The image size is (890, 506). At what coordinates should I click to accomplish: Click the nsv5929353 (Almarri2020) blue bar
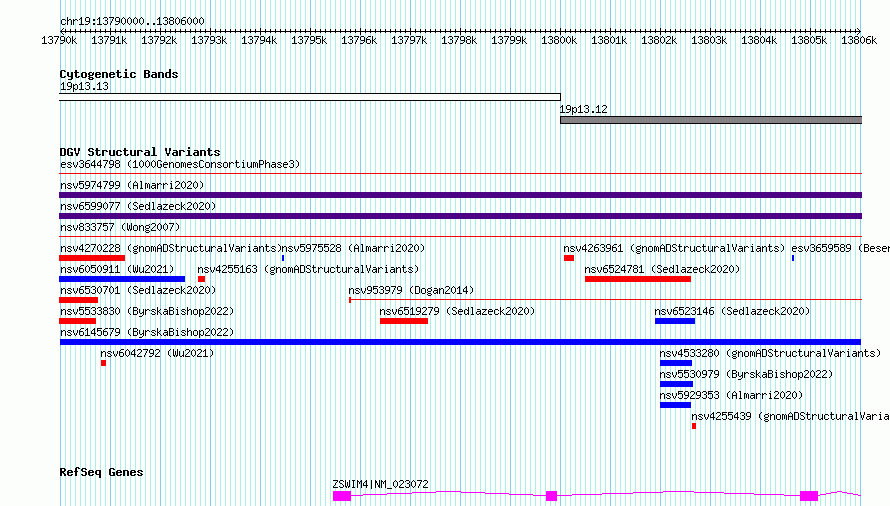[x=675, y=405]
